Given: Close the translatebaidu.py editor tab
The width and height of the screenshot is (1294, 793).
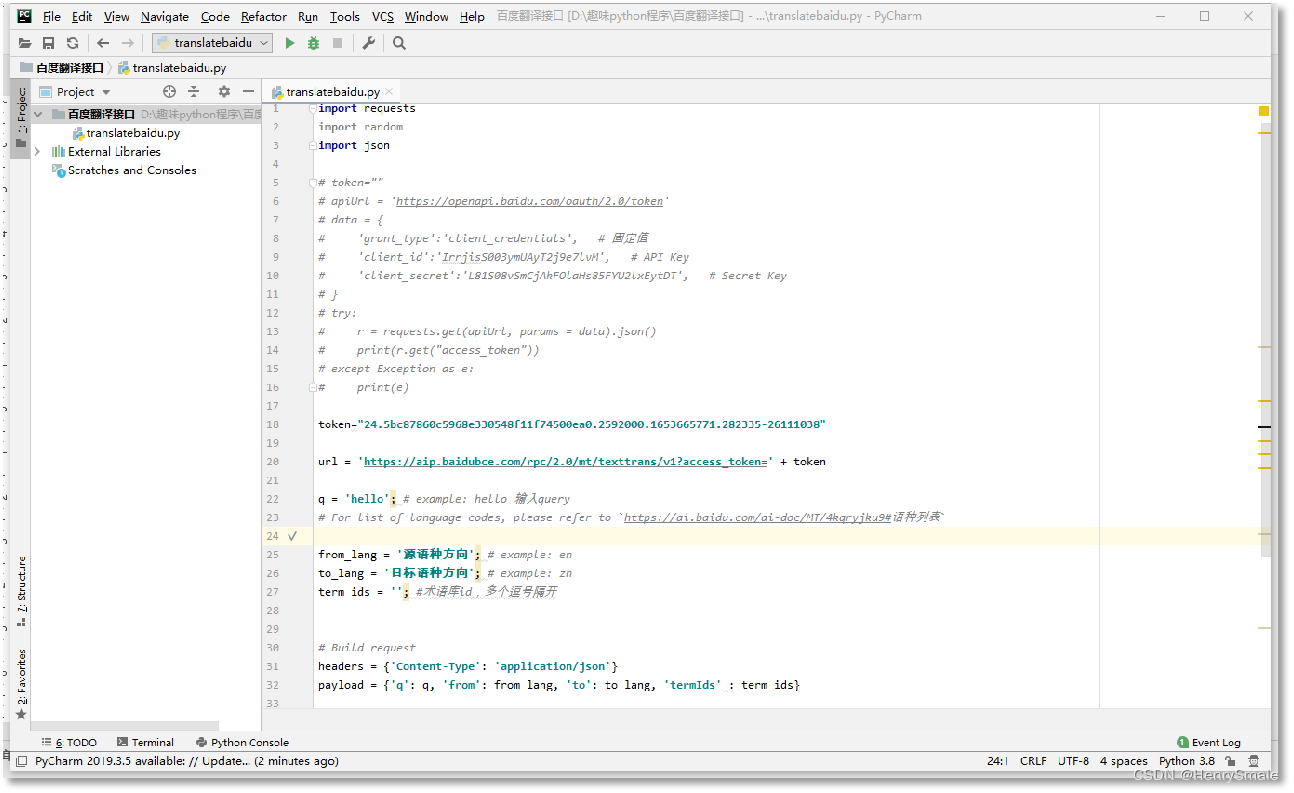Looking at the screenshot, I should click(390, 91).
